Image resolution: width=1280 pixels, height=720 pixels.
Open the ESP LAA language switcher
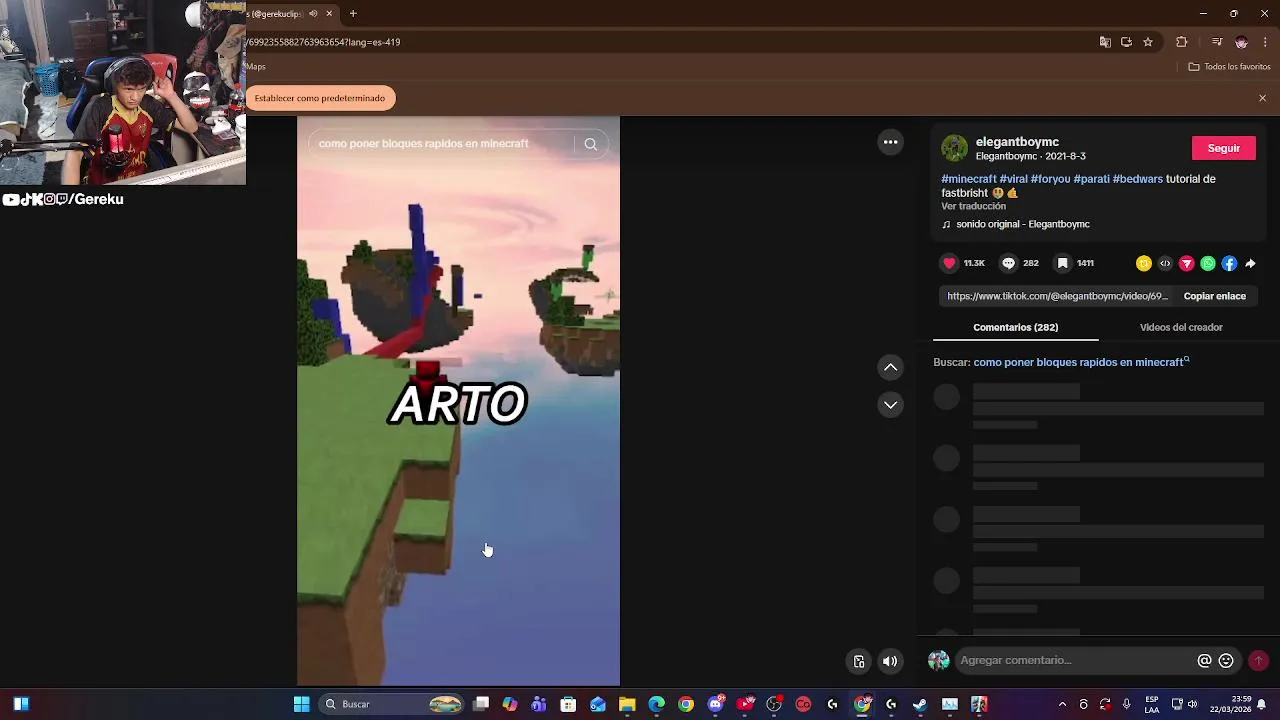(x=1152, y=704)
